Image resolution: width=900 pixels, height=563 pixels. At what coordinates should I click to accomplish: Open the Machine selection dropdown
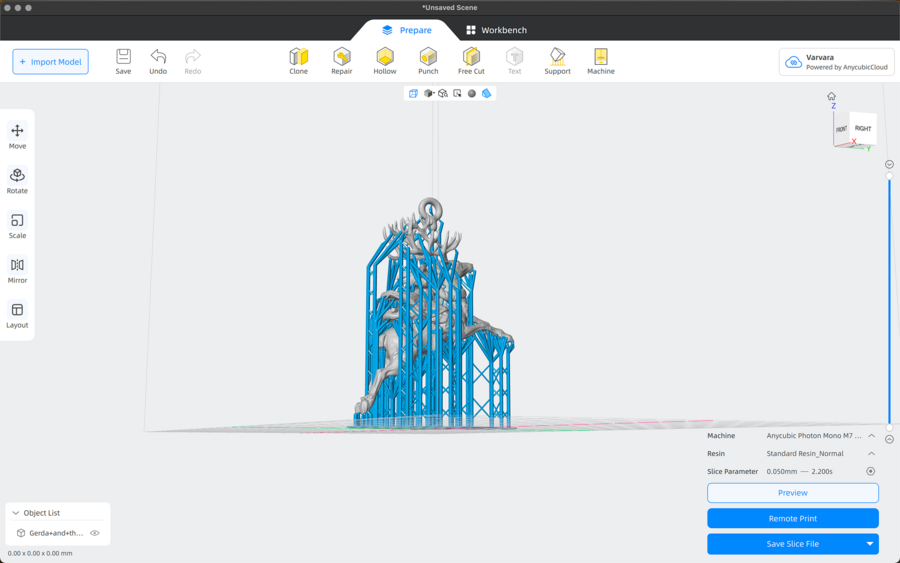click(871, 436)
